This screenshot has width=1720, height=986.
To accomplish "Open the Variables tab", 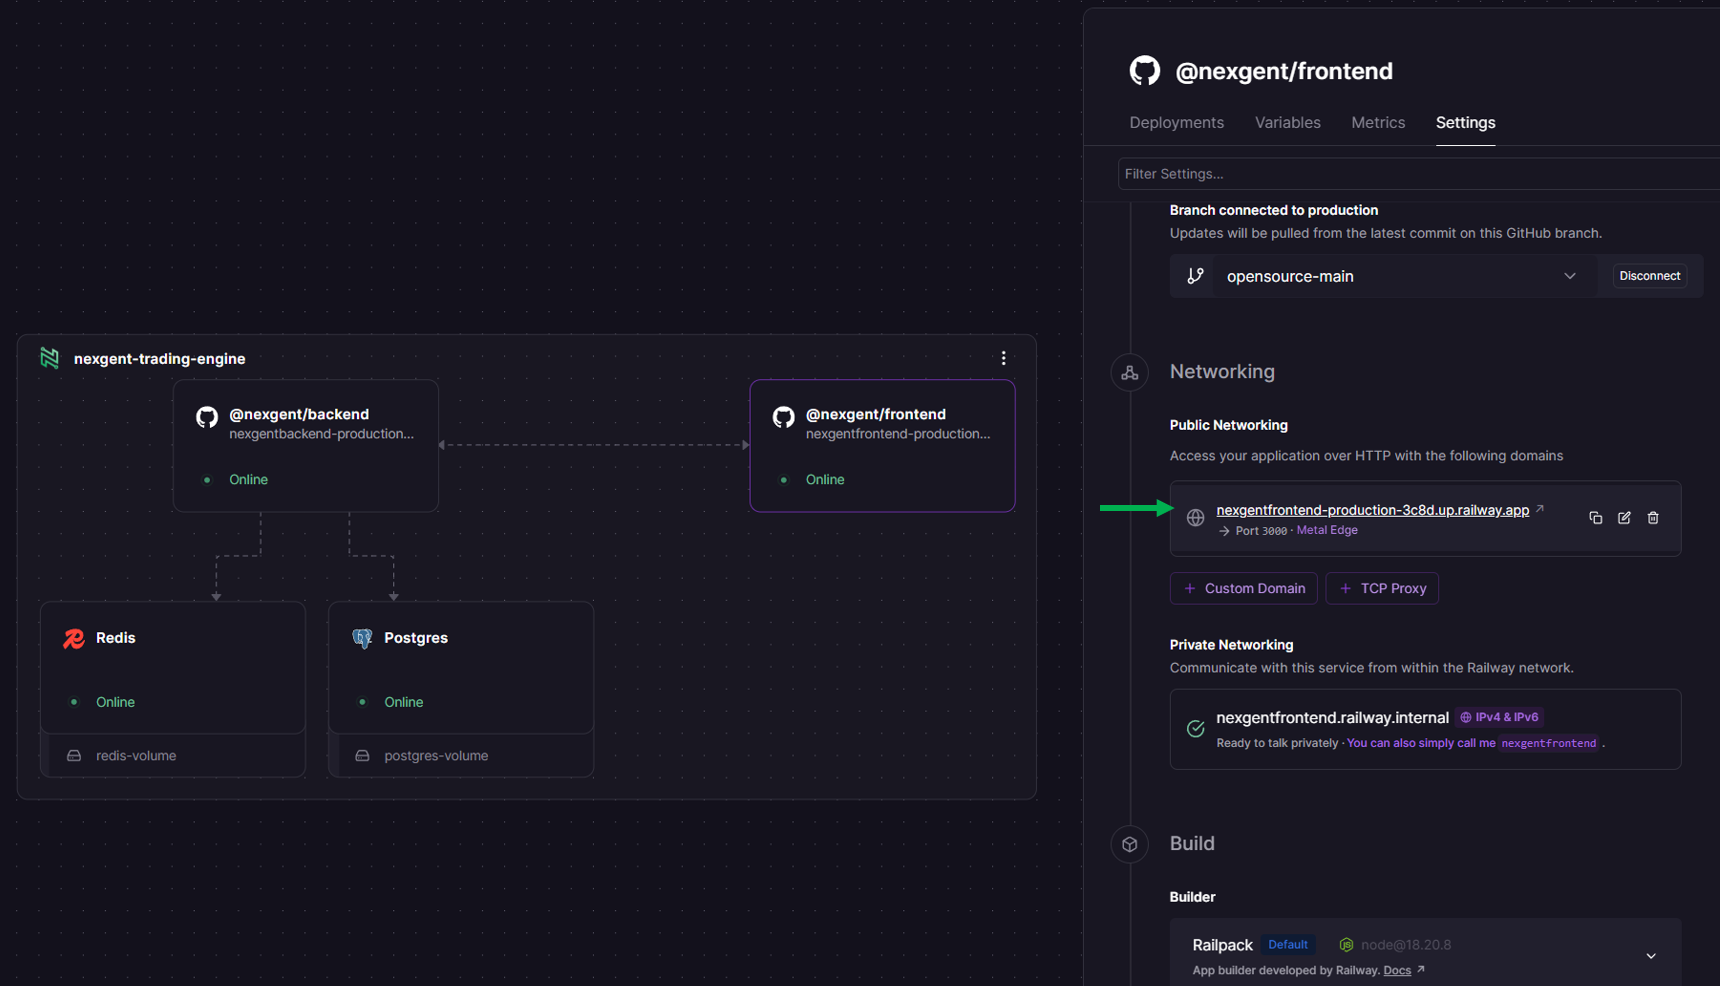I will click(x=1287, y=123).
